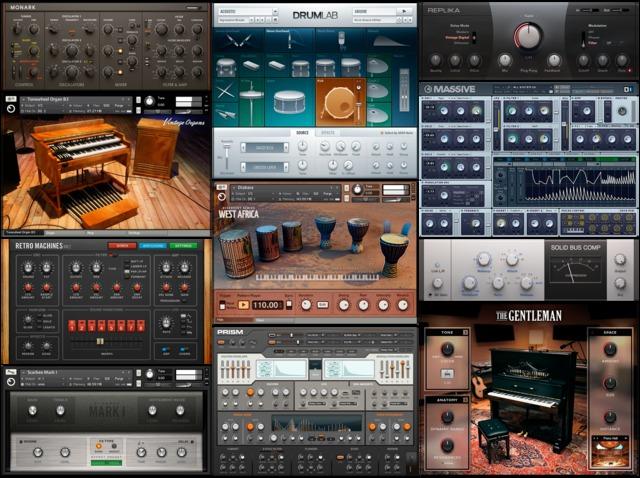This screenshot has height=478, width=640.
Task: Open the Piano Hall selector in The Gentleman
Action: (610, 438)
